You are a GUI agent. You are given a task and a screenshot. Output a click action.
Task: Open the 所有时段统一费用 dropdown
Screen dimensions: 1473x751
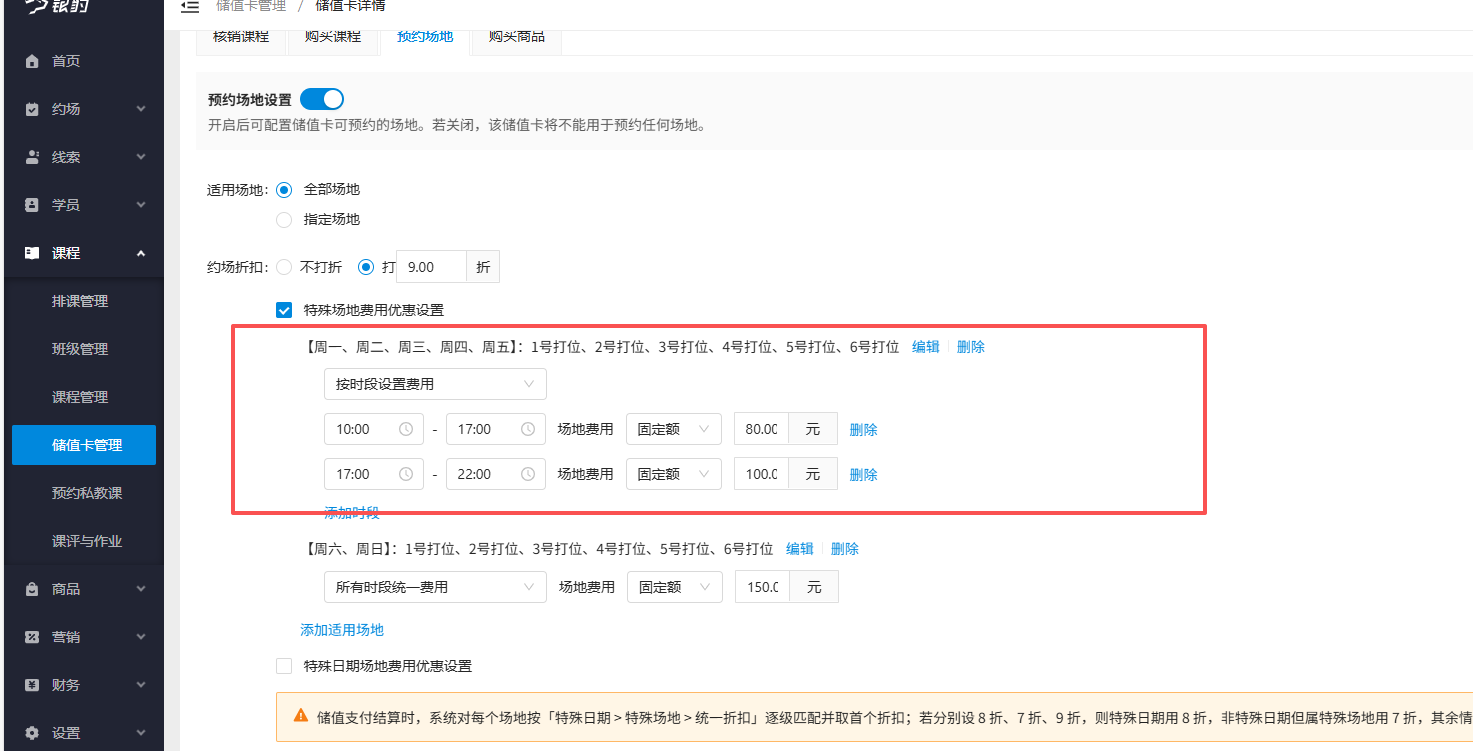[435, 587]
